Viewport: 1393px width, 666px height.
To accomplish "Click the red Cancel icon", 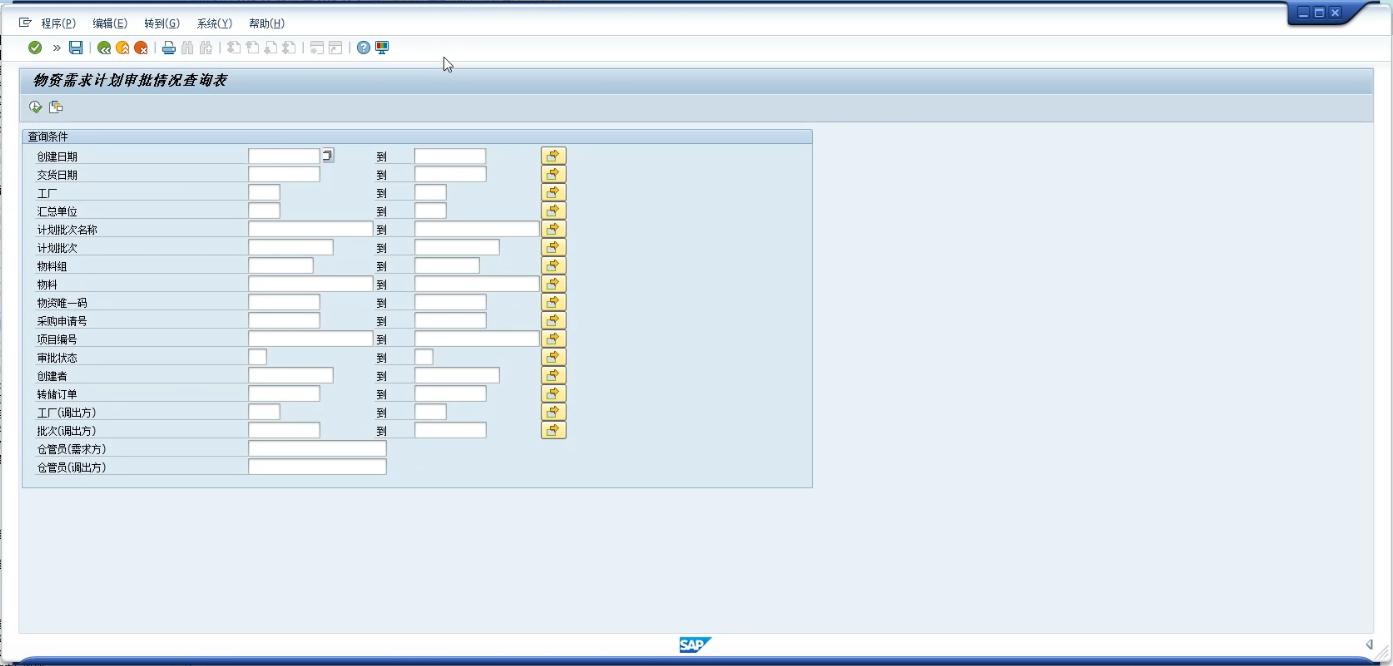I will coord(141,48).
